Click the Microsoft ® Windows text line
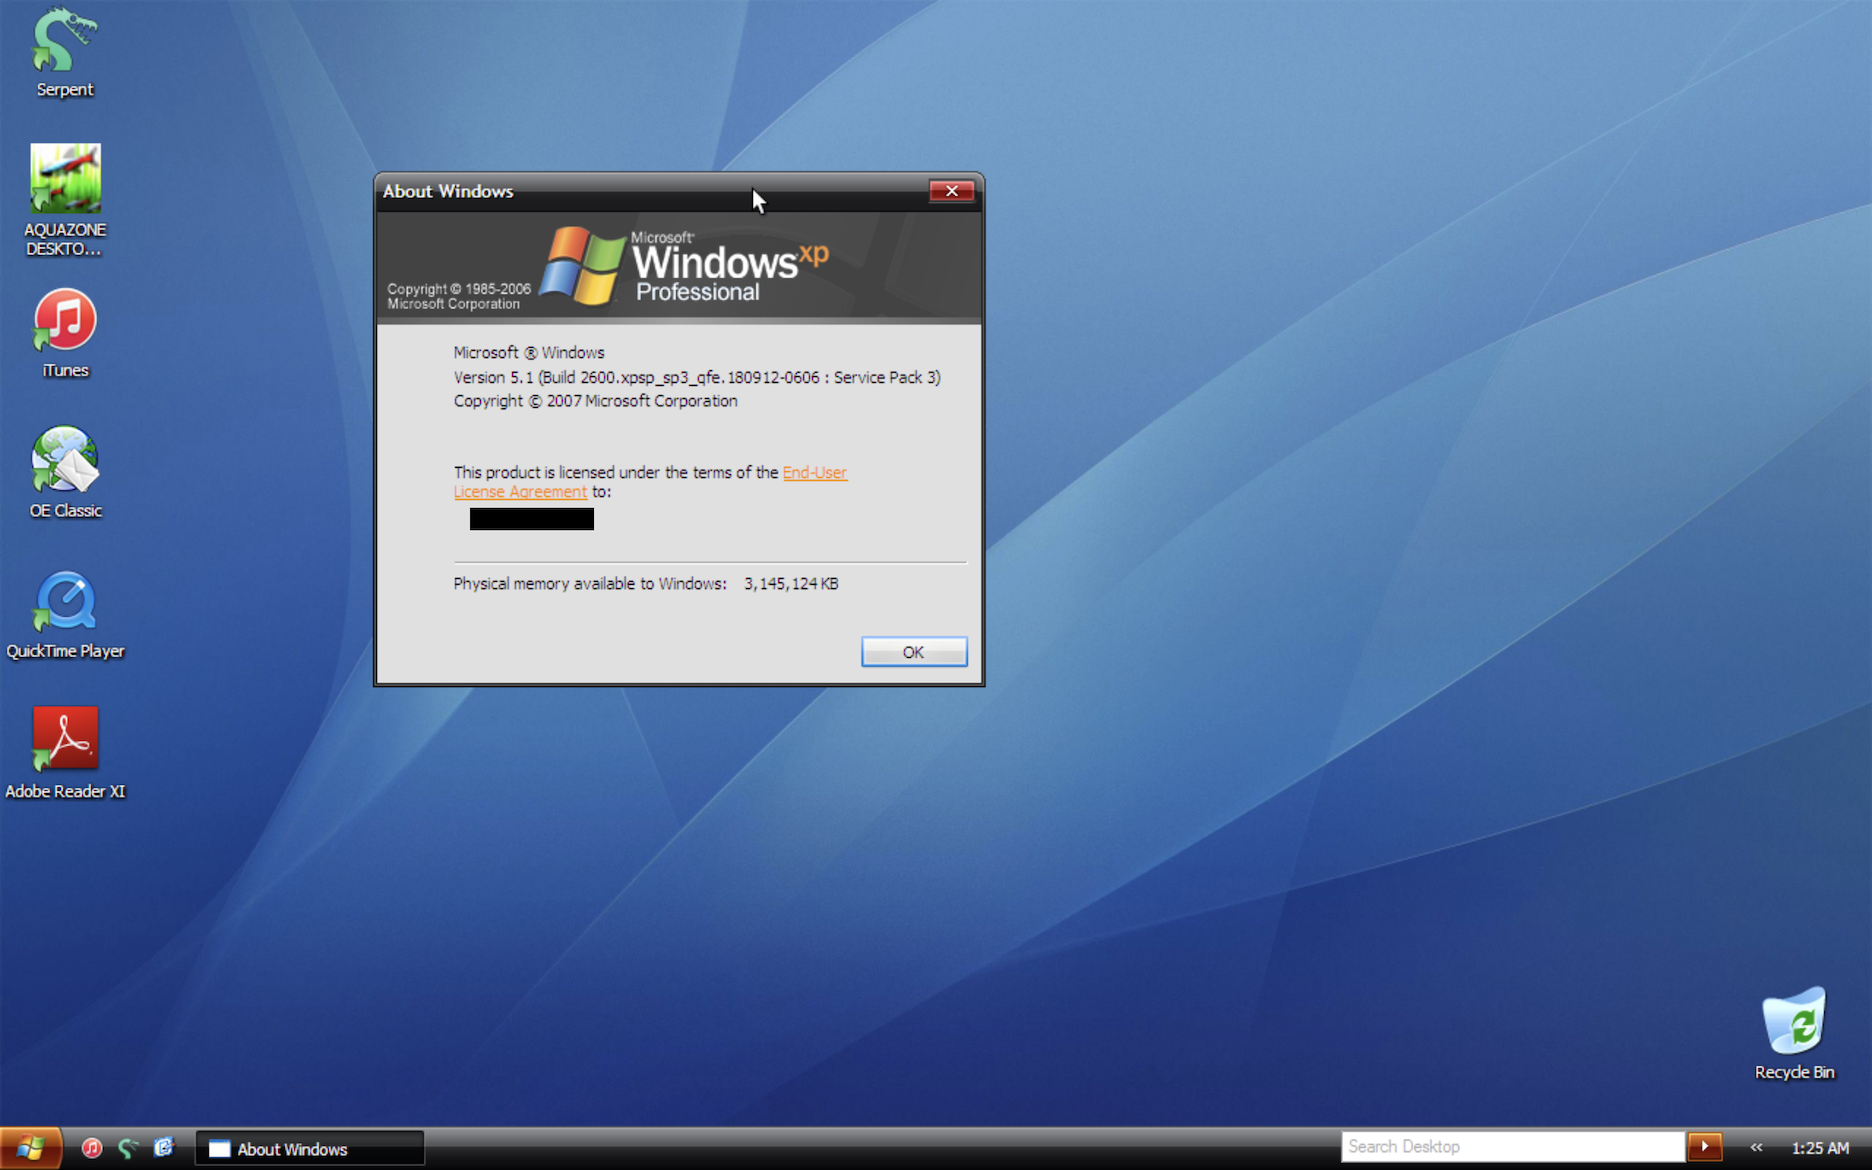The image size is (1872, 1170). tap(529, 353)
